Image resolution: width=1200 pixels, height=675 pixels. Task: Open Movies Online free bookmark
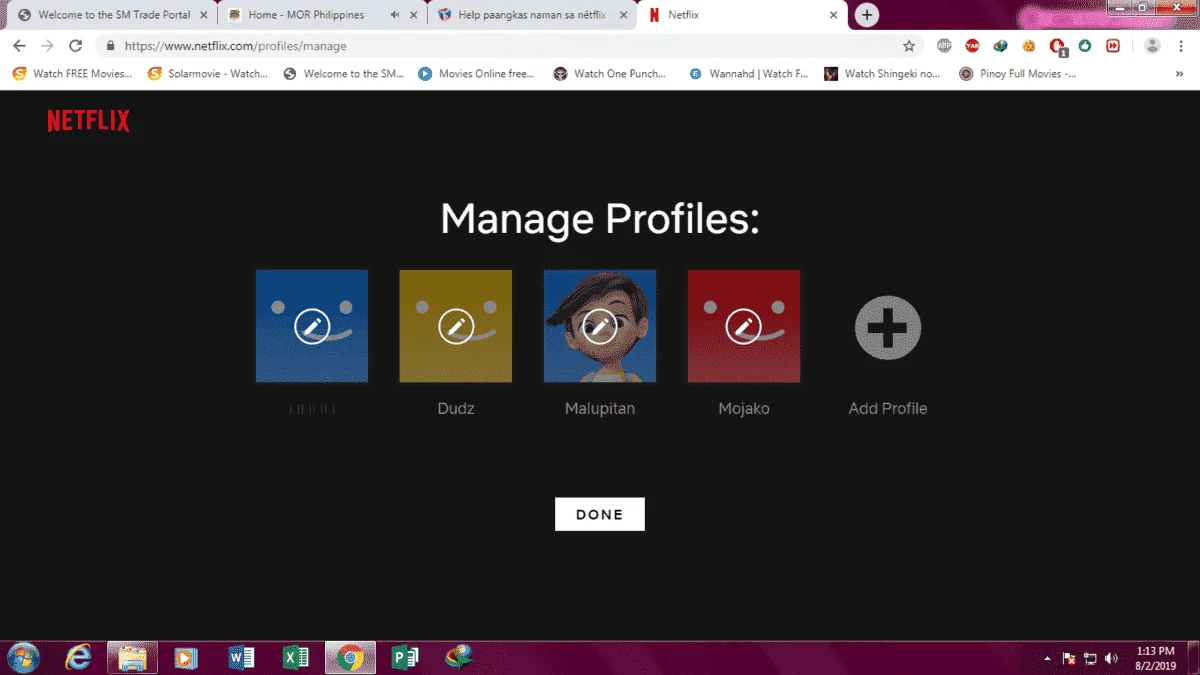477,73
